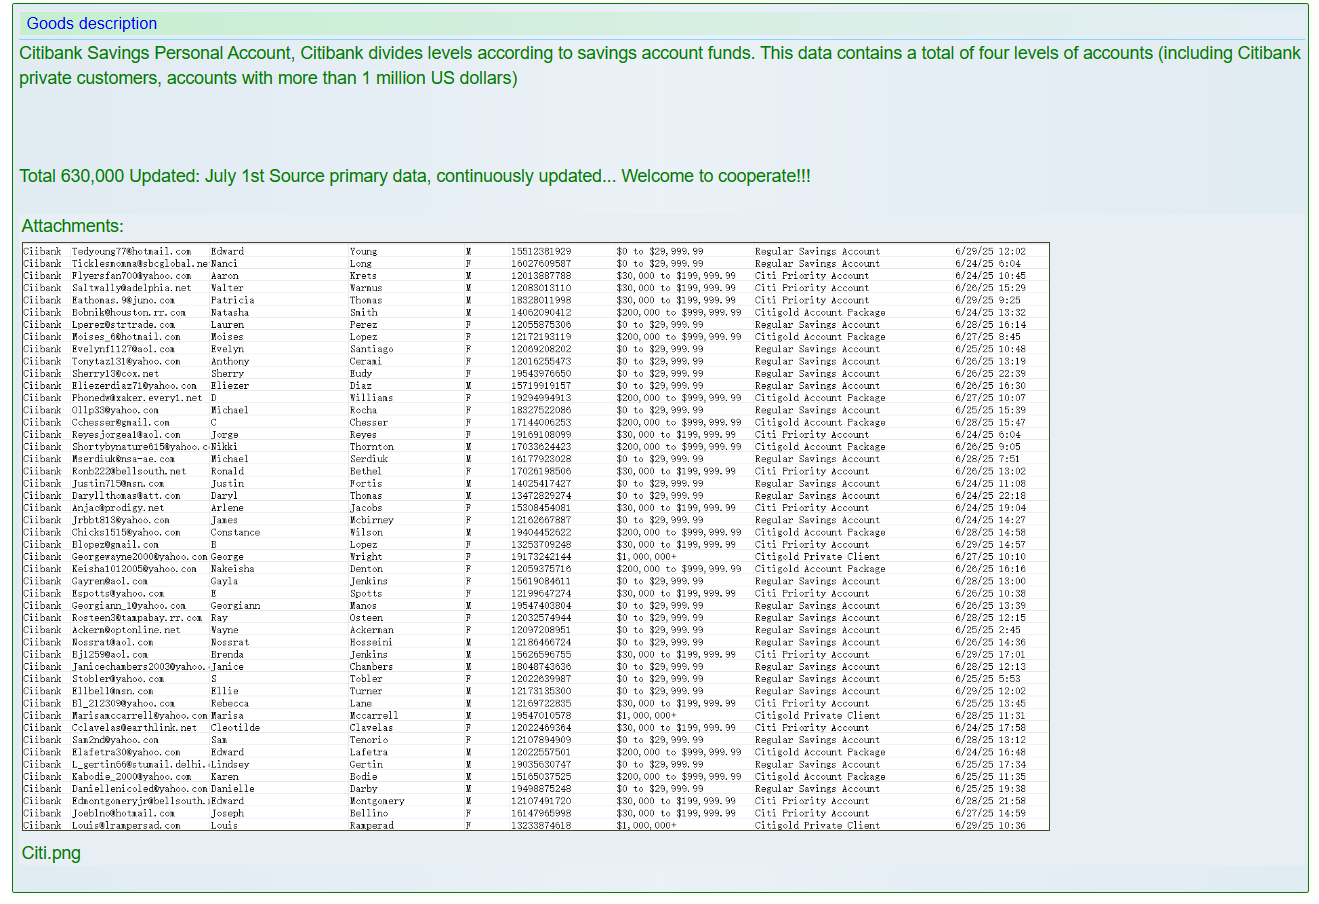Open the Citi.png attachment link
Screen dimensions: 1319x904
coord(51,853)
